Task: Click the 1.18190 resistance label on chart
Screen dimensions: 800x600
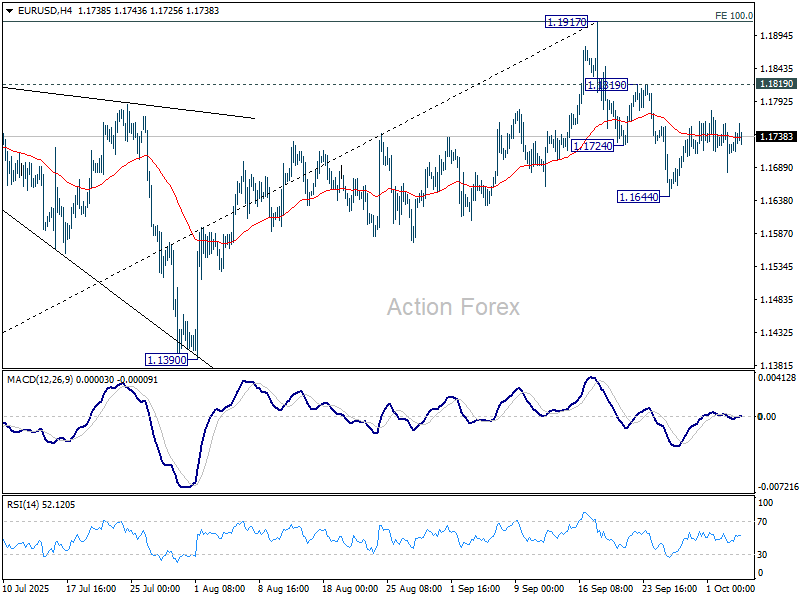Action: pyautogui.click(x=605, y=86)
